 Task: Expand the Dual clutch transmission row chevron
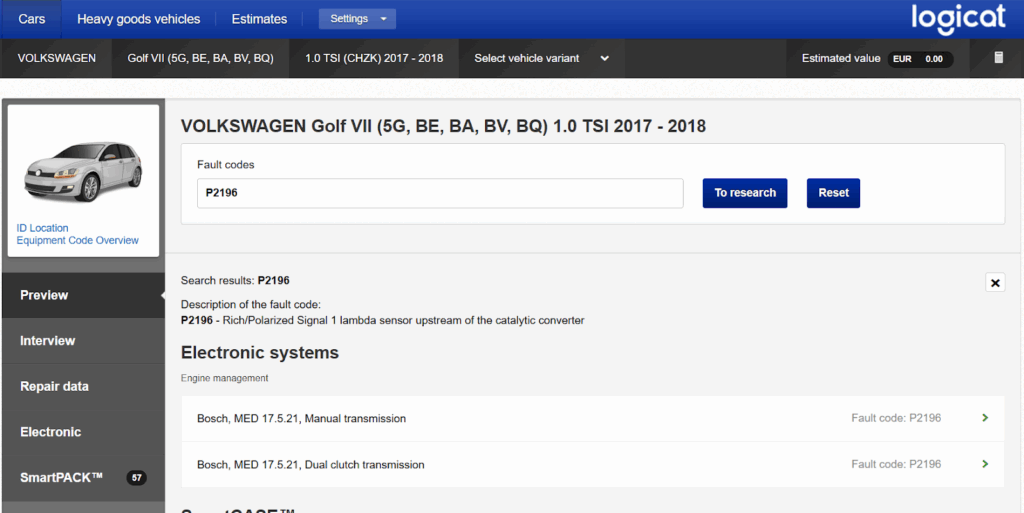(985, 464)
